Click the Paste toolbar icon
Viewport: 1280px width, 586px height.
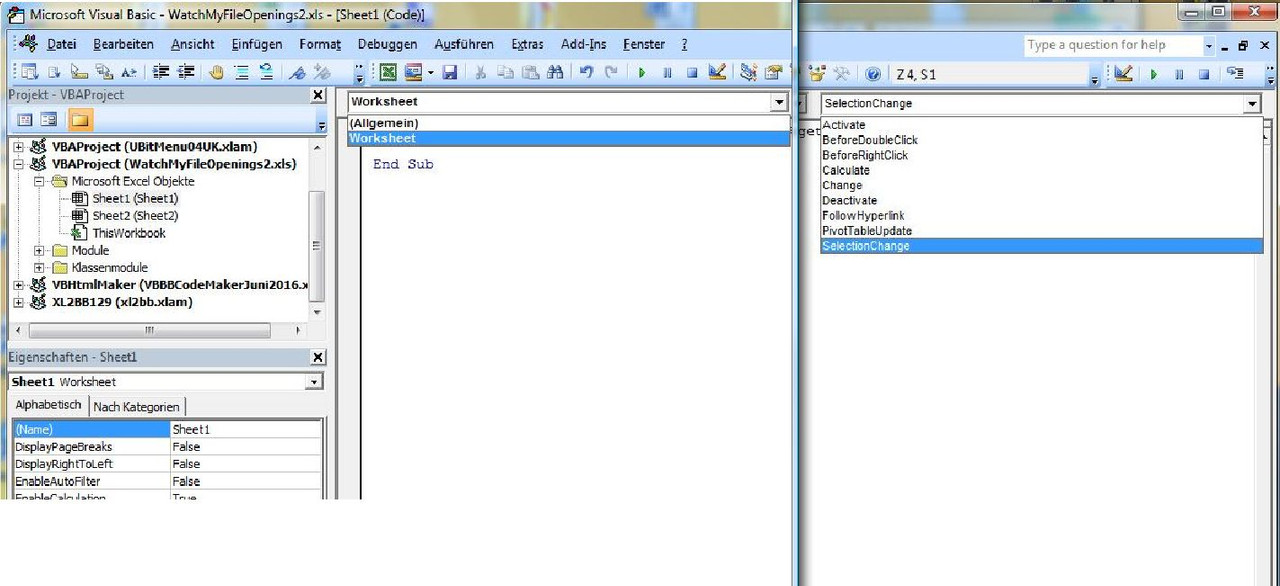pyautogui.click(x=531, y=72)
